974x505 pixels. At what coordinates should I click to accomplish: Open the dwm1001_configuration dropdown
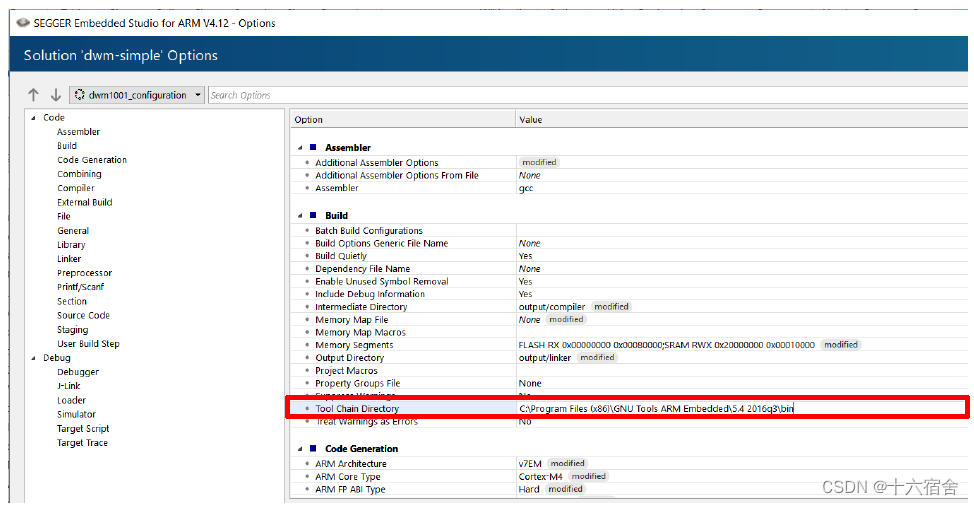pos(137,95)
